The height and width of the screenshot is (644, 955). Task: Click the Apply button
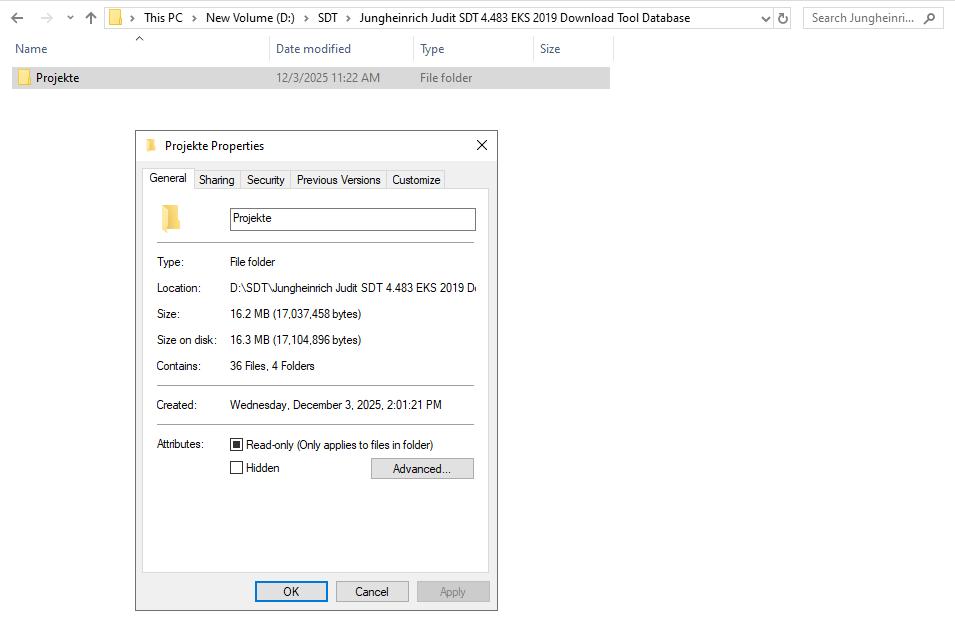coord(453,592)
